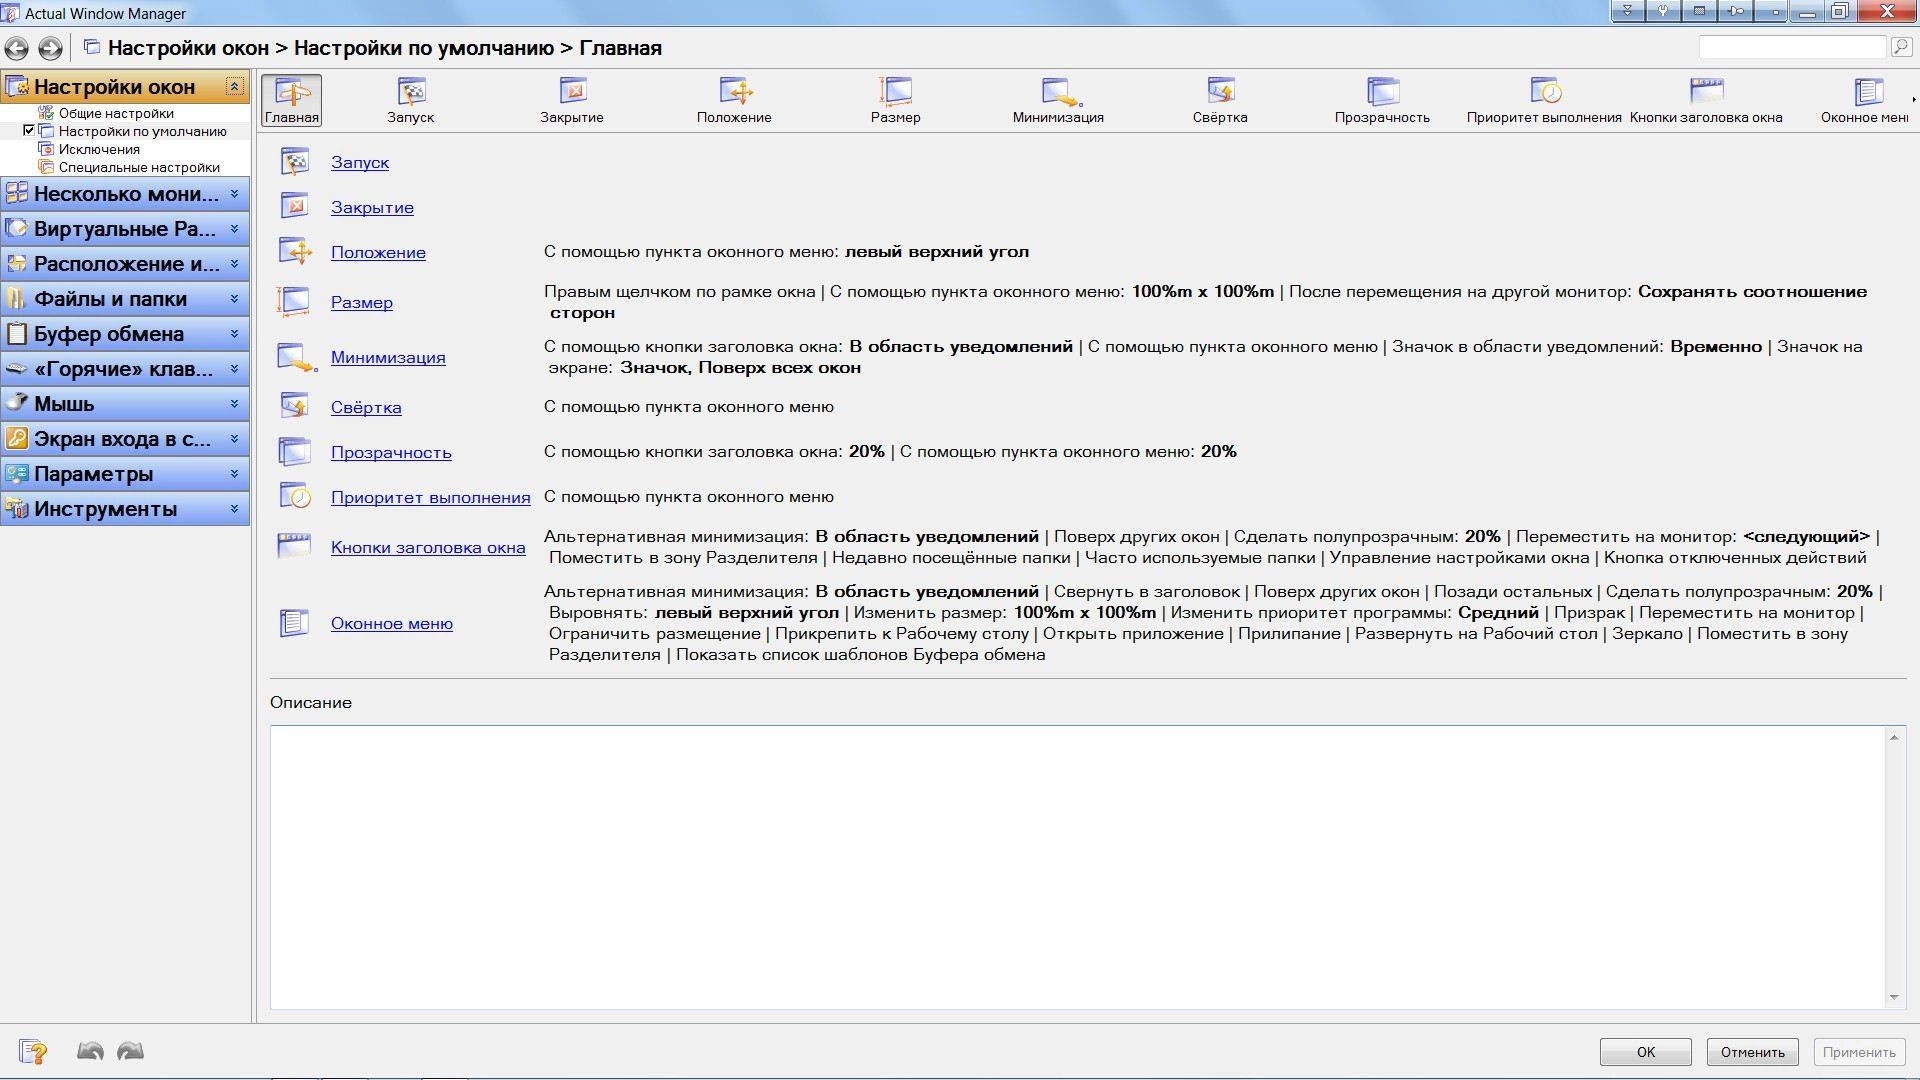
Task: Open the Оконное меню link
Action: [x=392, y=623]
